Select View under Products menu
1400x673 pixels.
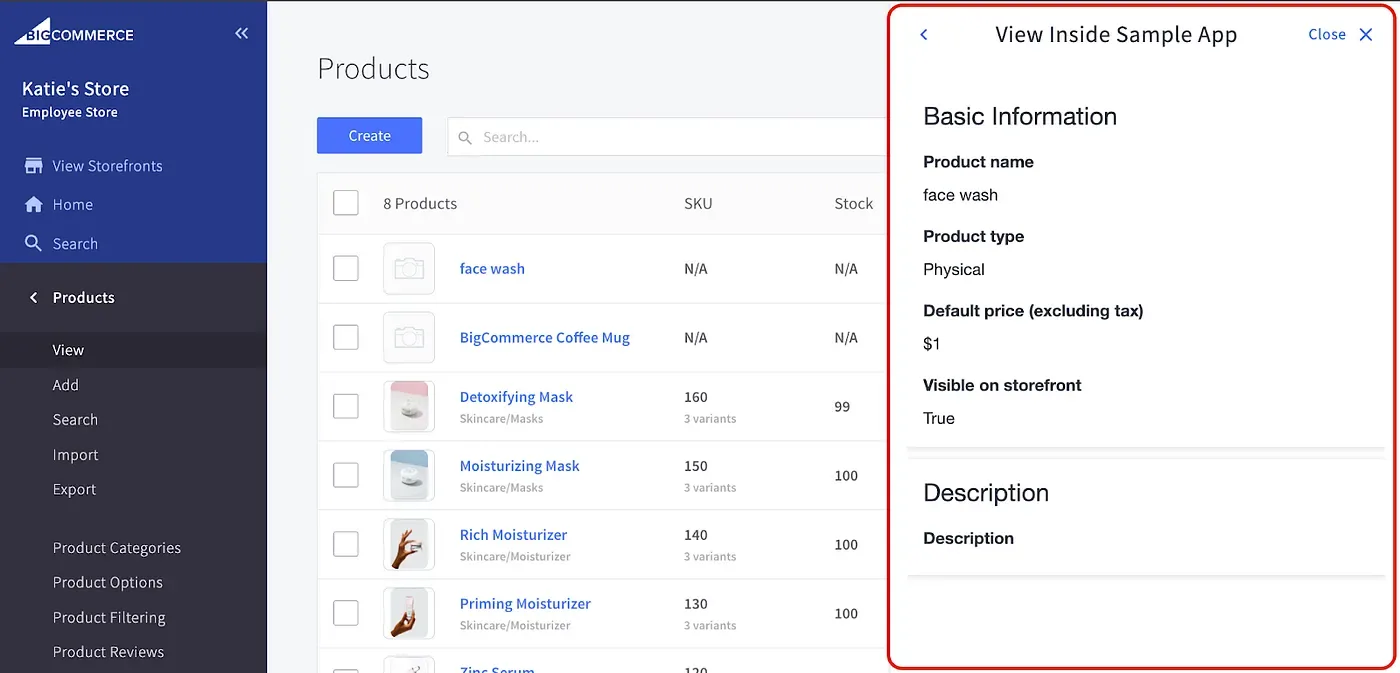pyautogui.click(x=68, y=350)
